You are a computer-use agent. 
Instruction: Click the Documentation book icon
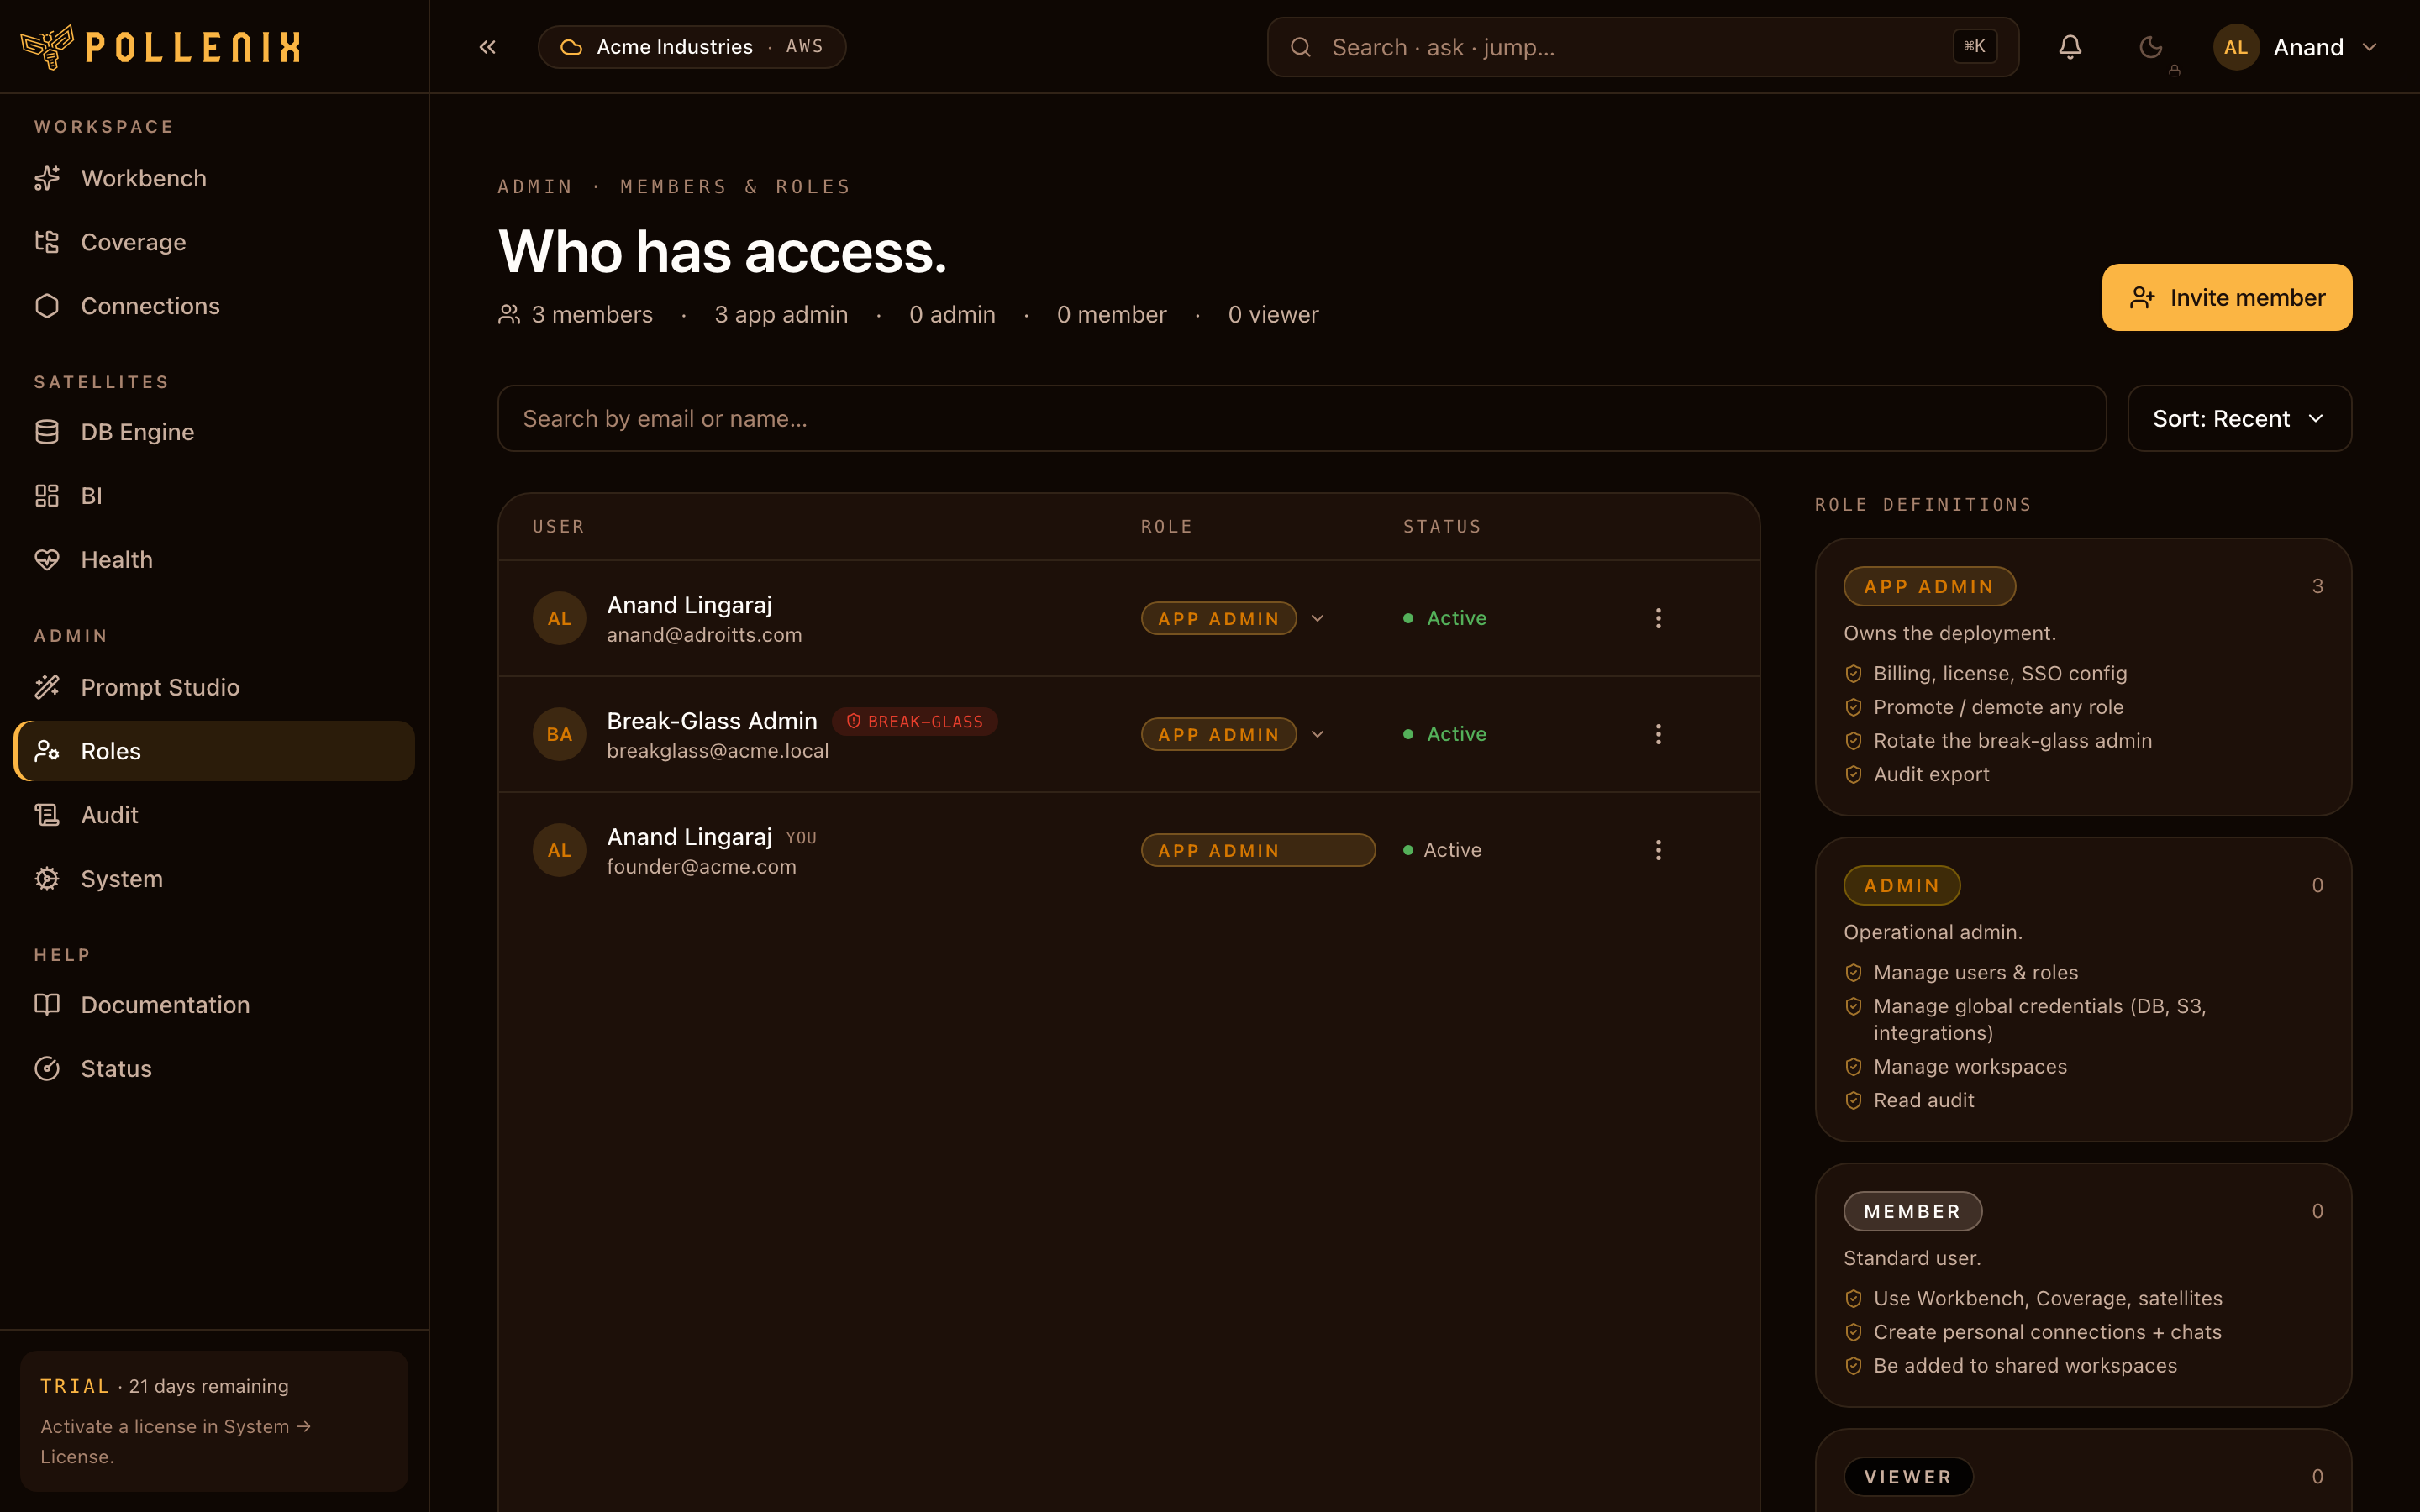click(47, 1005)
